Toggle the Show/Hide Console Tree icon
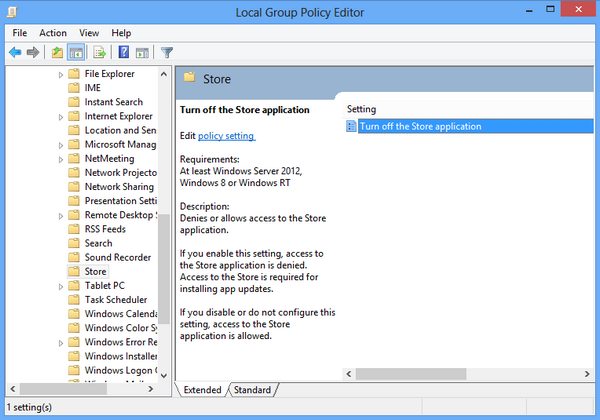 point(76,52)
